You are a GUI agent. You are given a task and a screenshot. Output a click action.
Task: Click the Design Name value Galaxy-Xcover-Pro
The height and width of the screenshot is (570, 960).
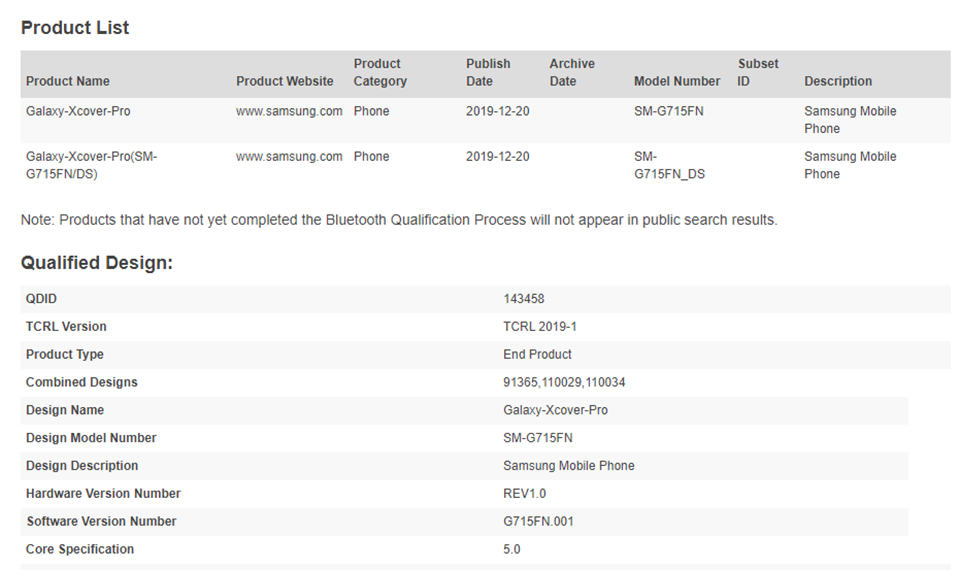click(x=555, y=410)
